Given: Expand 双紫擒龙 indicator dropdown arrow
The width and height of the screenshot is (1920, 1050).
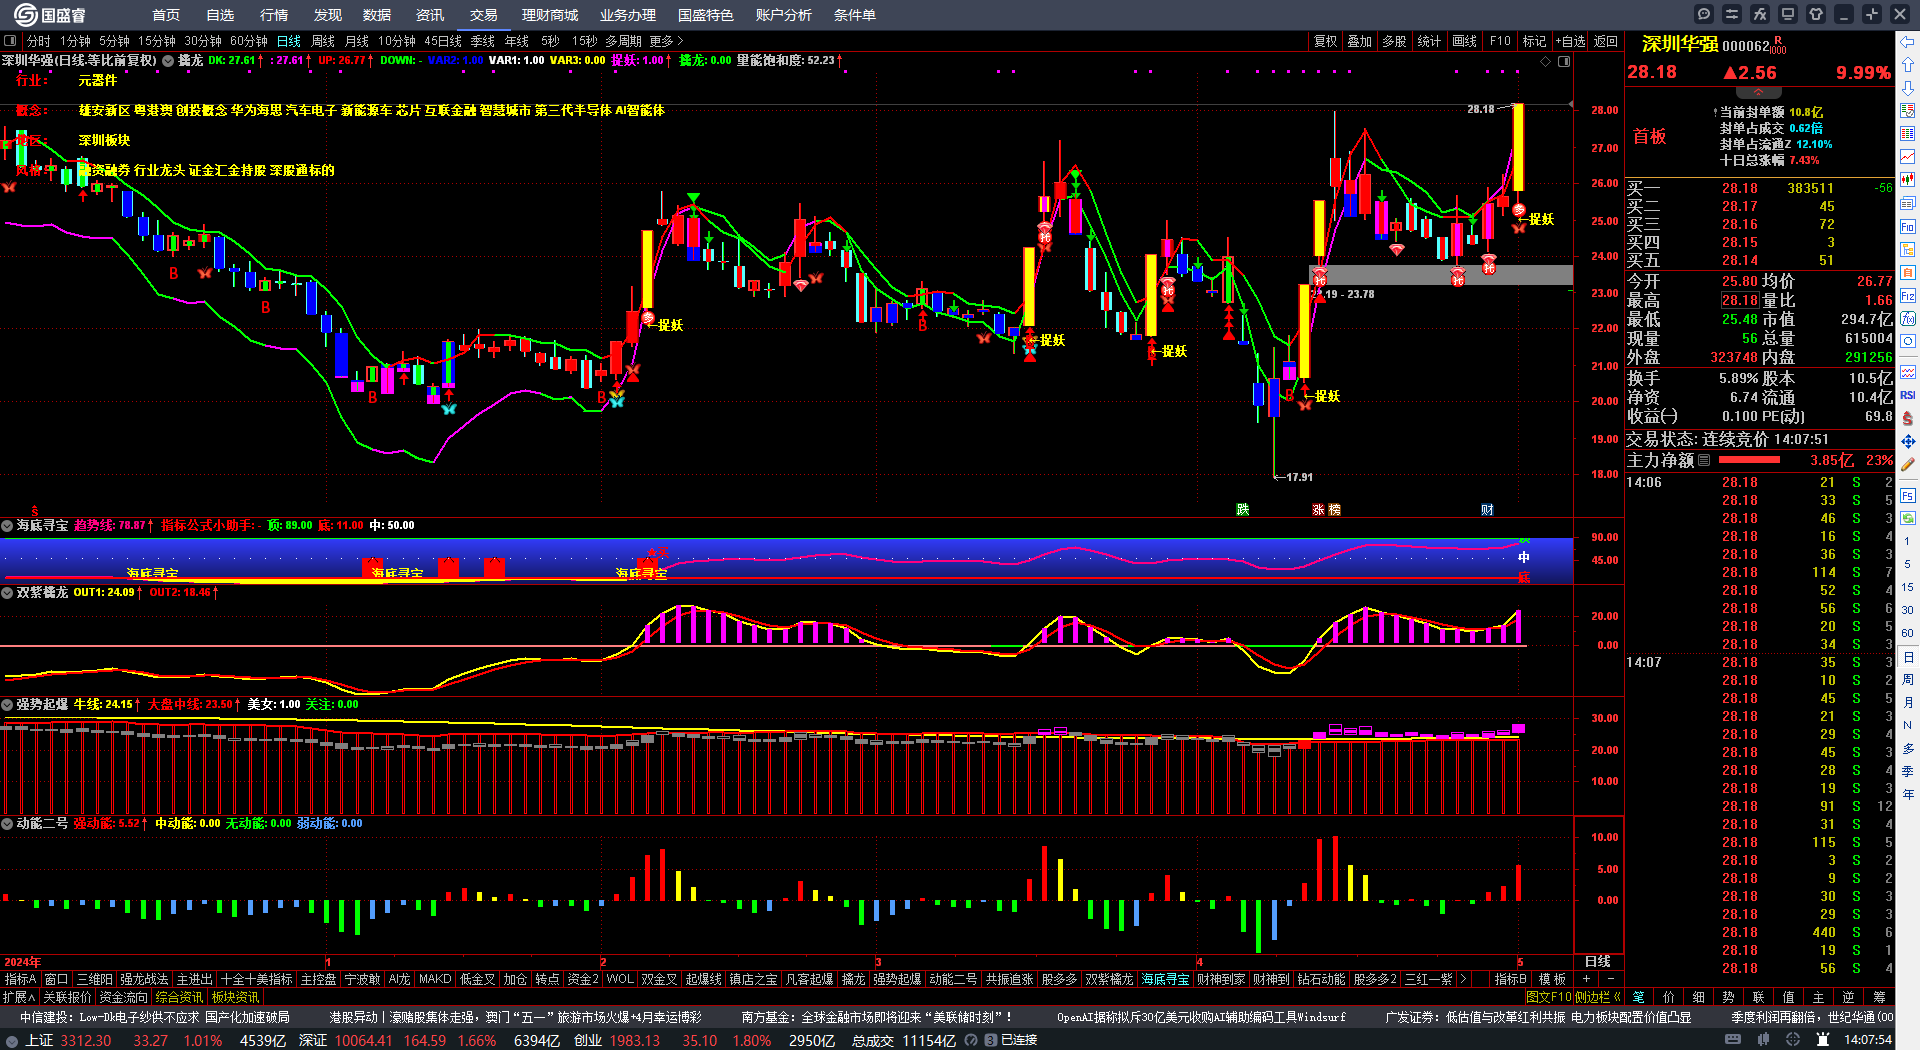Looking at the screenshot, I should pos(7,592).
